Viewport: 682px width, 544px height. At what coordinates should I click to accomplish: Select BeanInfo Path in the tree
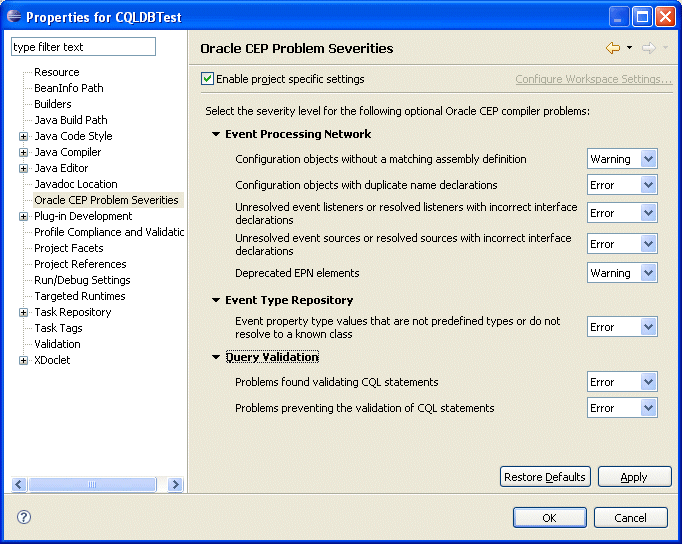[x=69, y=88]
